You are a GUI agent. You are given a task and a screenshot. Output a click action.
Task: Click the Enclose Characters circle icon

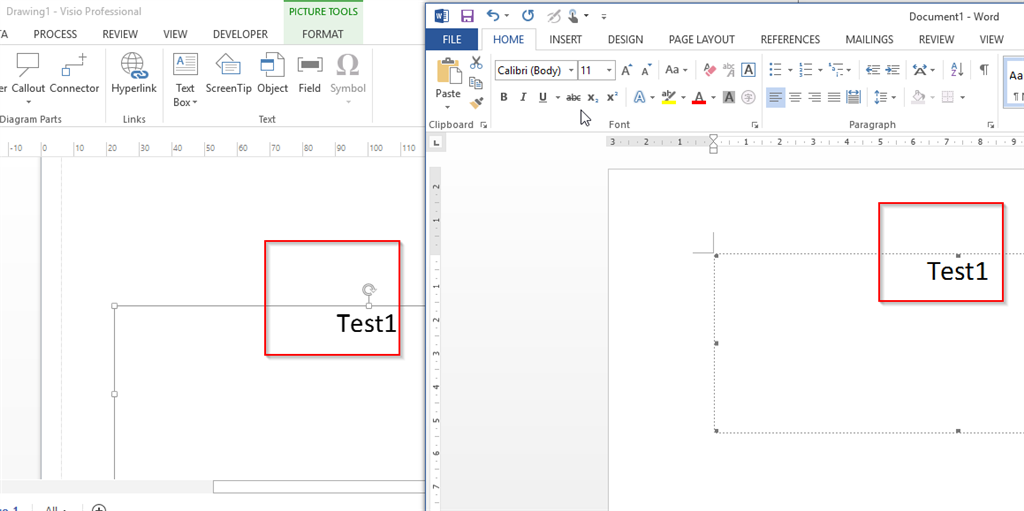pos(748,97)
